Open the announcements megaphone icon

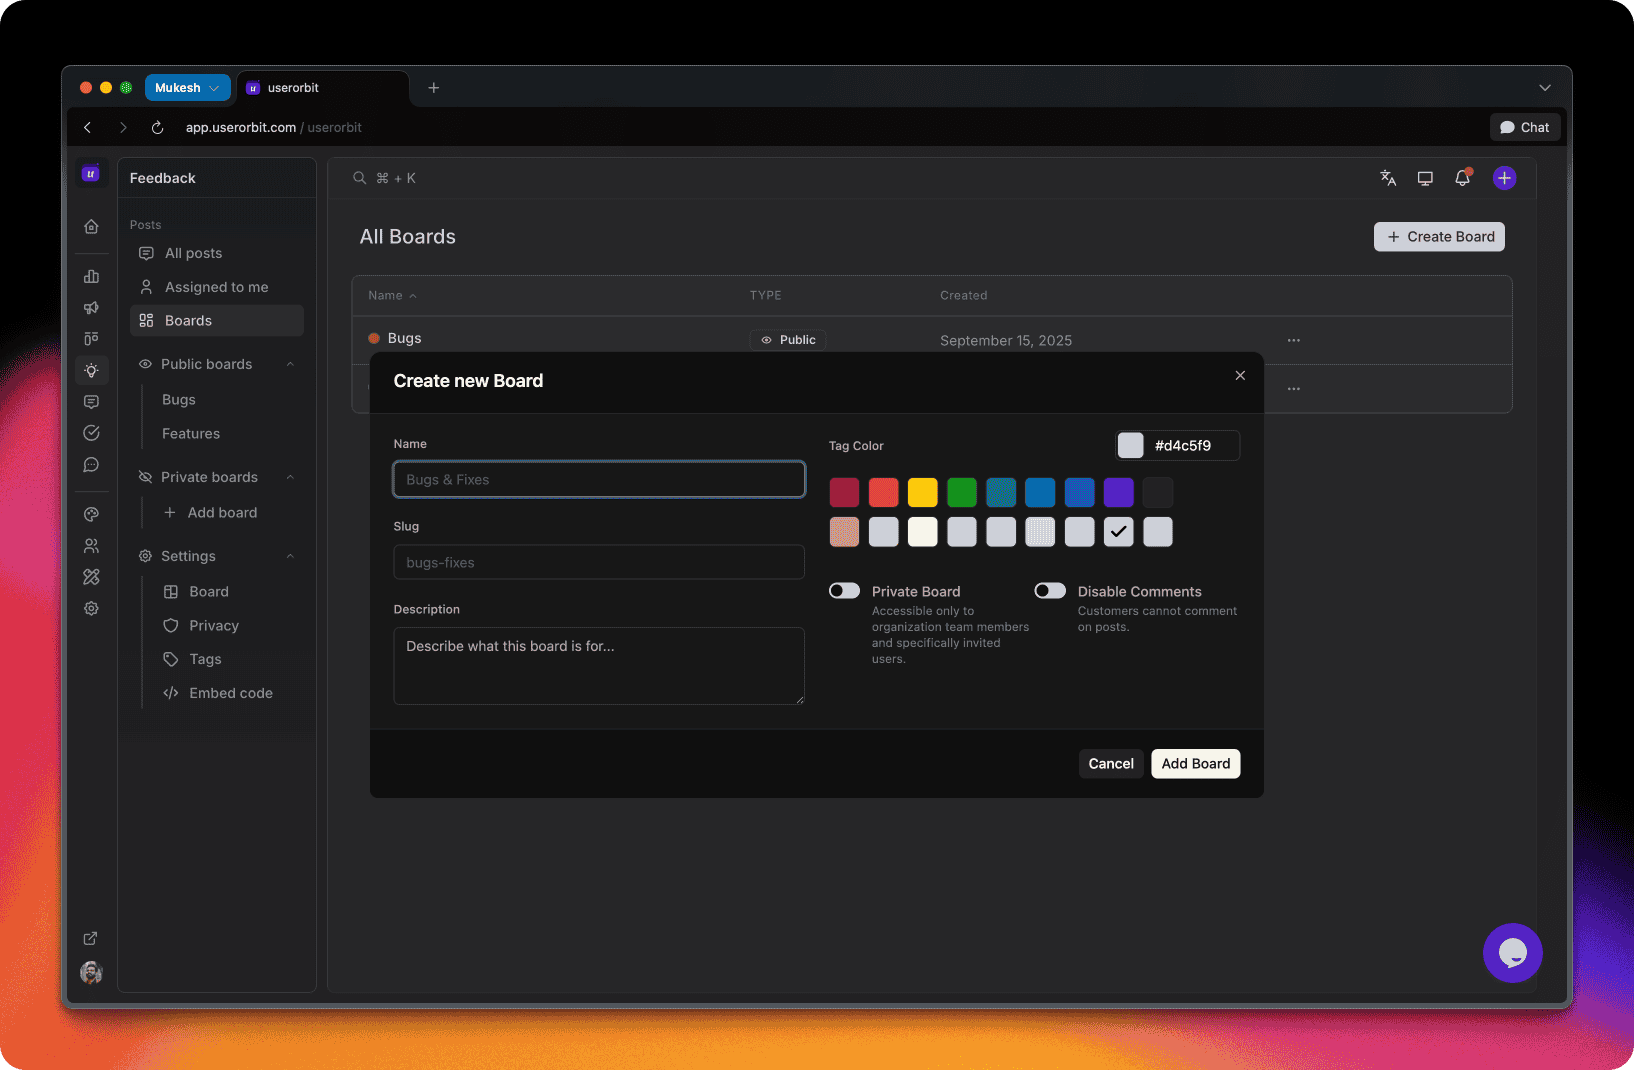coord(91,308)
